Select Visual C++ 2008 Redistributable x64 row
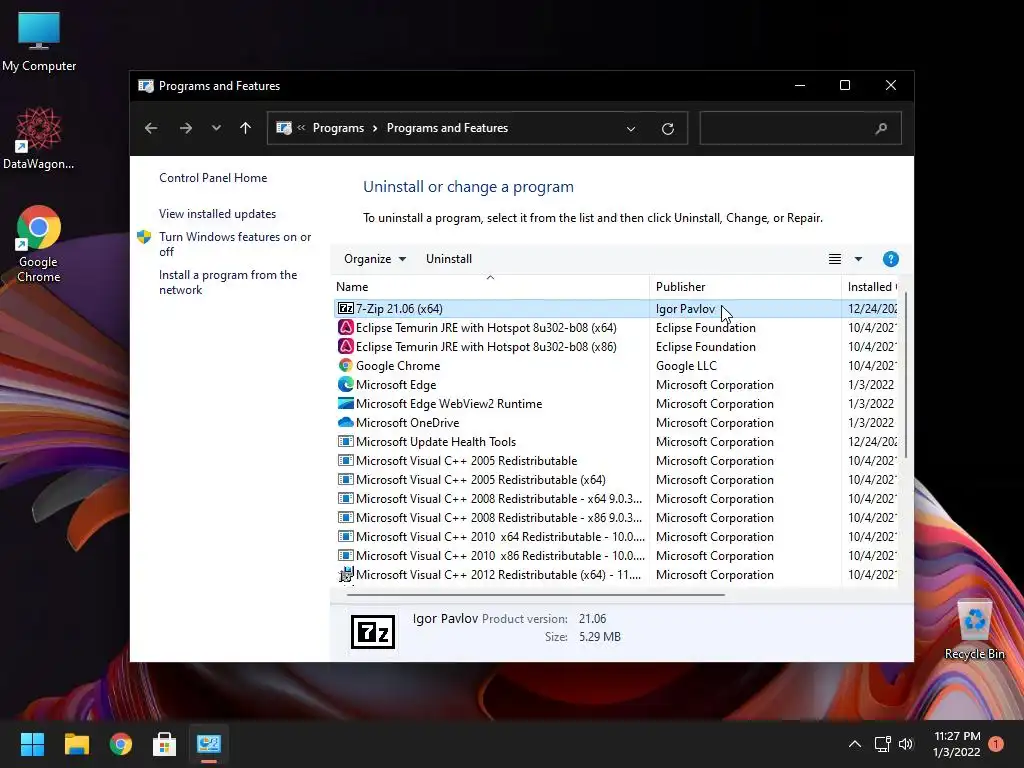This screenshot has width=1024, height=768. [616, 498]
